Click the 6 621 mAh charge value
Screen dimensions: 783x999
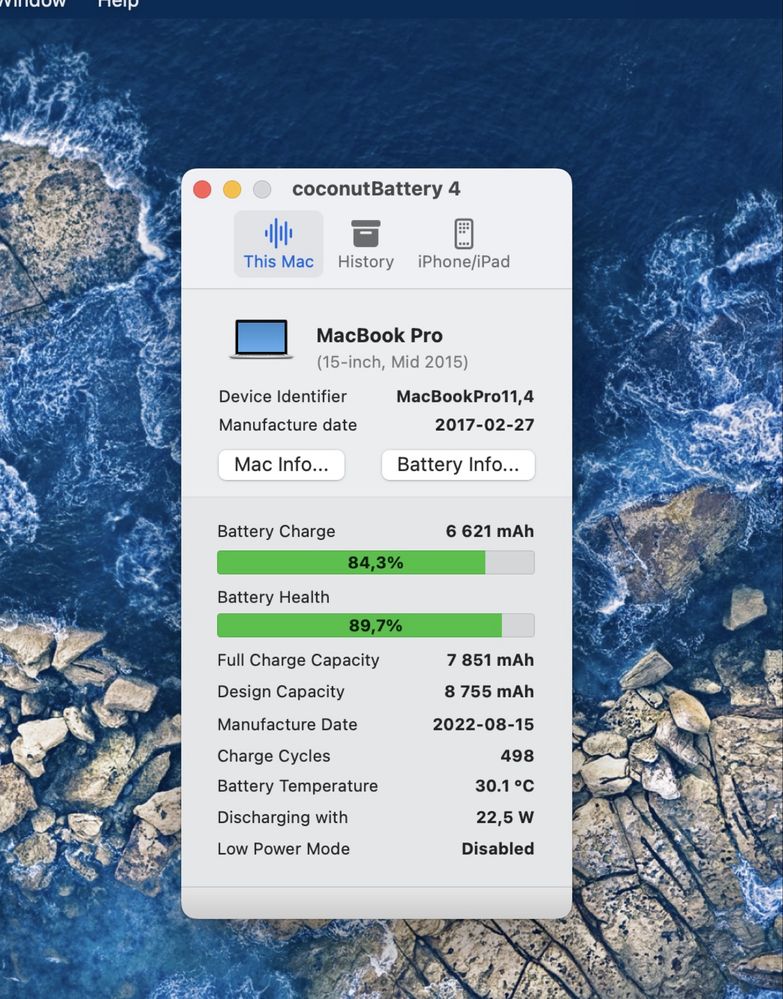coord(490,531)
